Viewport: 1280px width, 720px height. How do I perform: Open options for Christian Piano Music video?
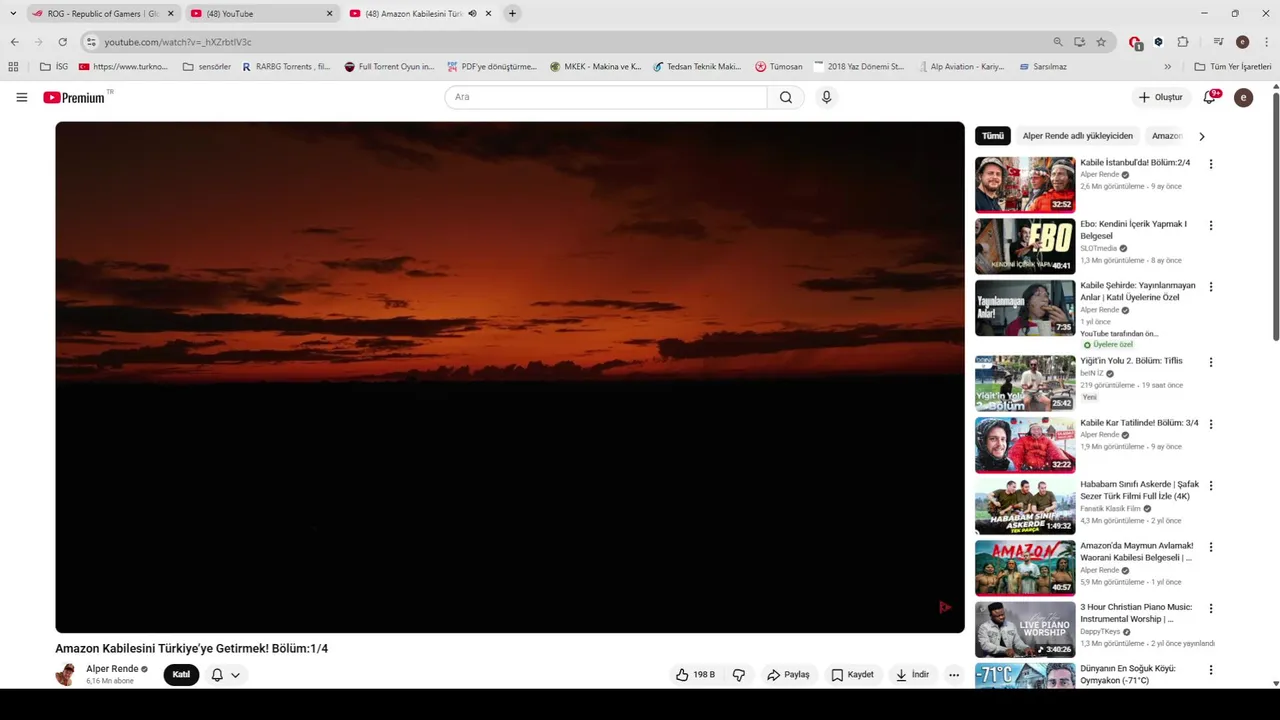pyautogui.click(x=1210, y=608)
